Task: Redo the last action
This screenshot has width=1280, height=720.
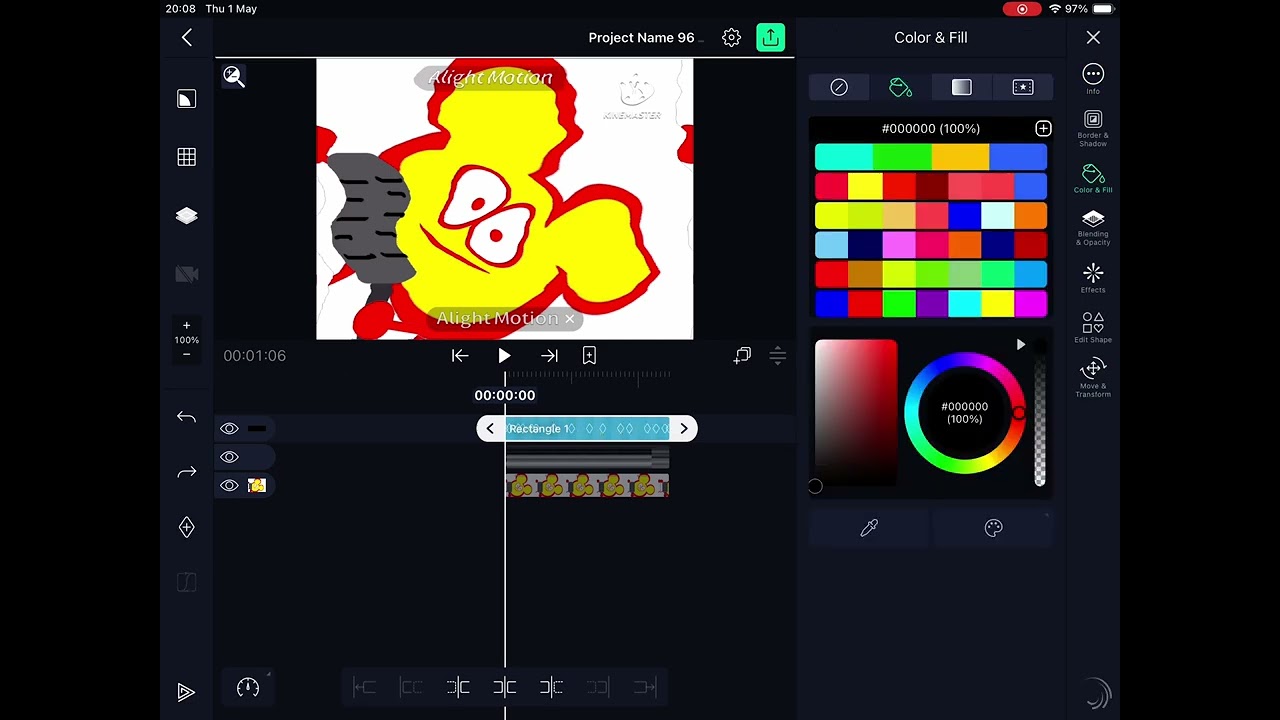Action: pyautogui.click(x=187, y=472)
